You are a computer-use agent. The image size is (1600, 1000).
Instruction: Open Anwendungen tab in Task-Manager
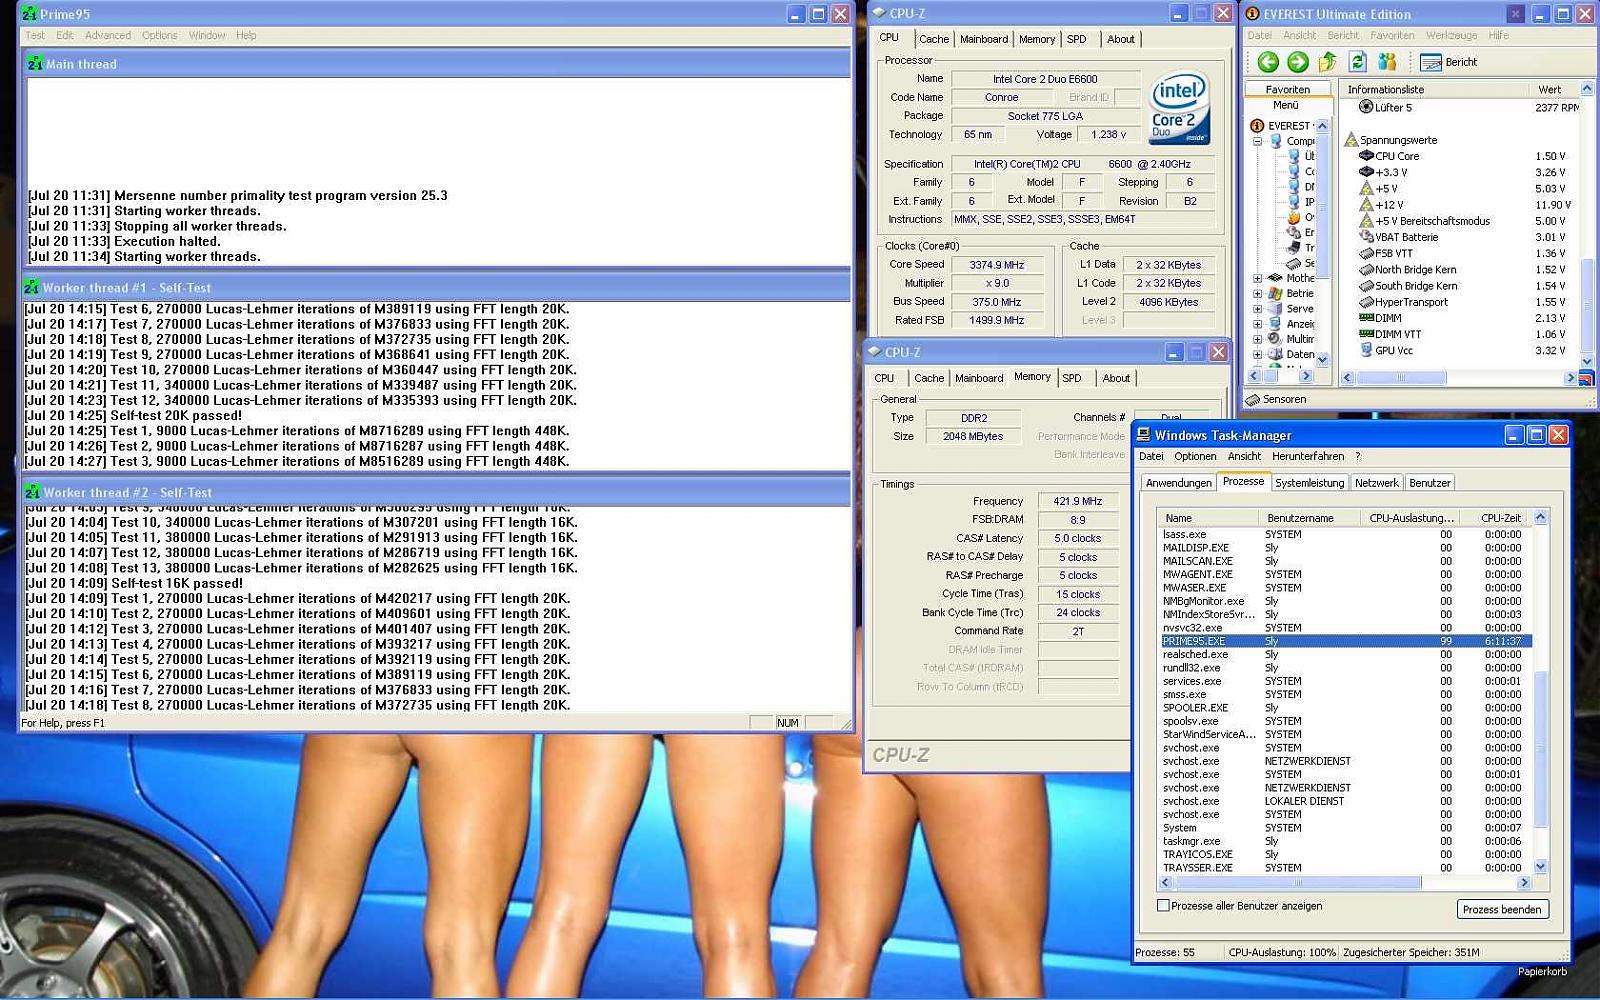tap(1179, 483)
